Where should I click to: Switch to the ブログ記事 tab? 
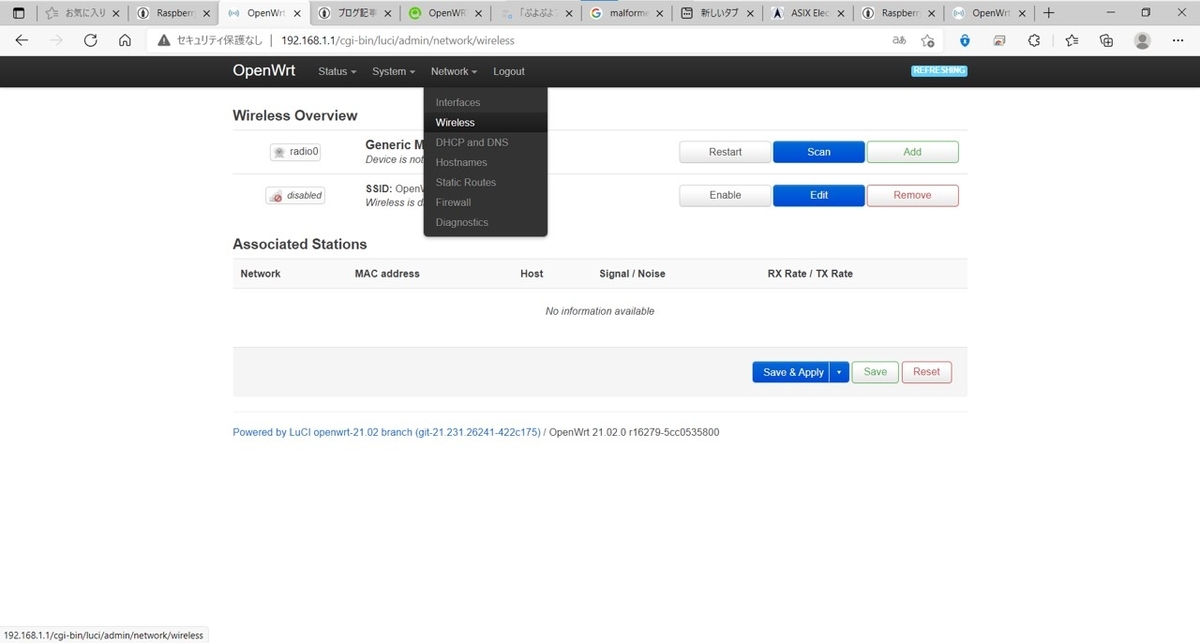tap(355, 13)
